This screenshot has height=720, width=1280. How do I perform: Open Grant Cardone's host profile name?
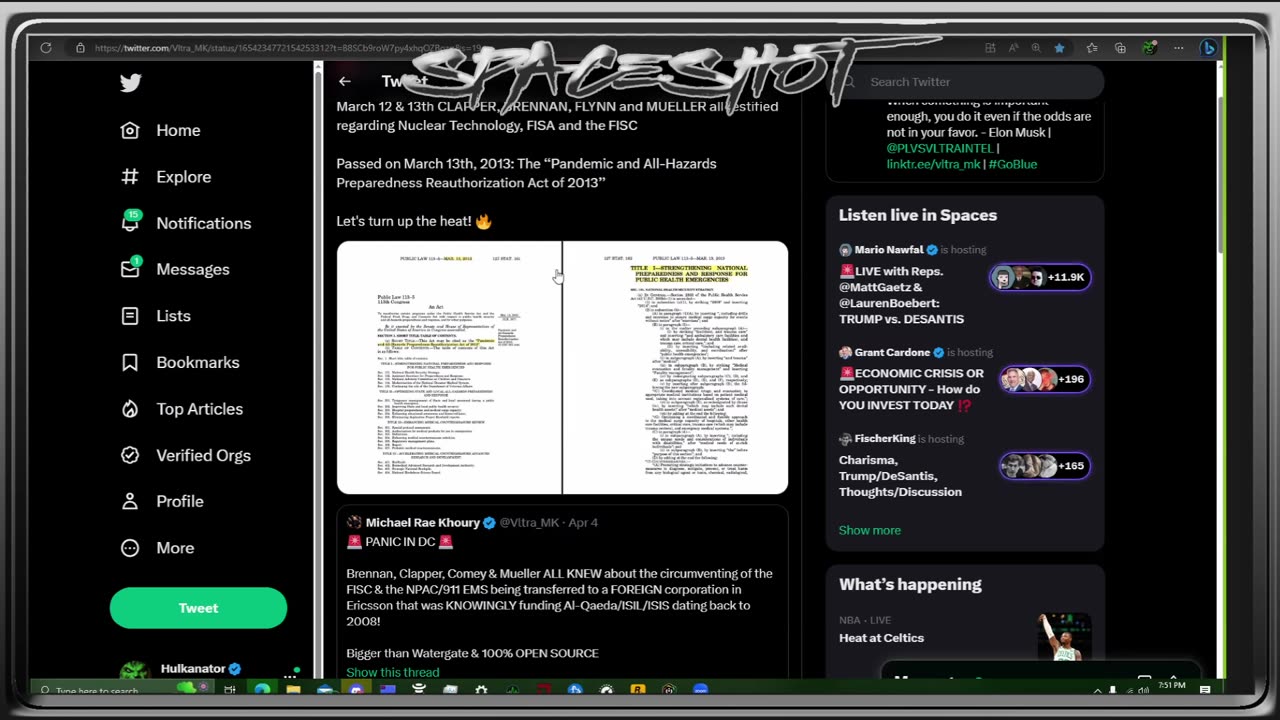coord(892,352)
